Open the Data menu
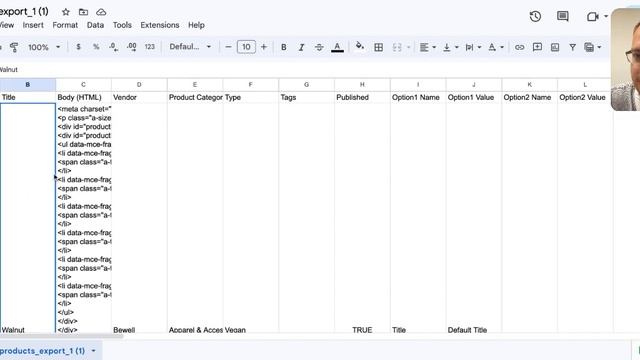This screenshot has height=360, width=640. pos(95,25)
